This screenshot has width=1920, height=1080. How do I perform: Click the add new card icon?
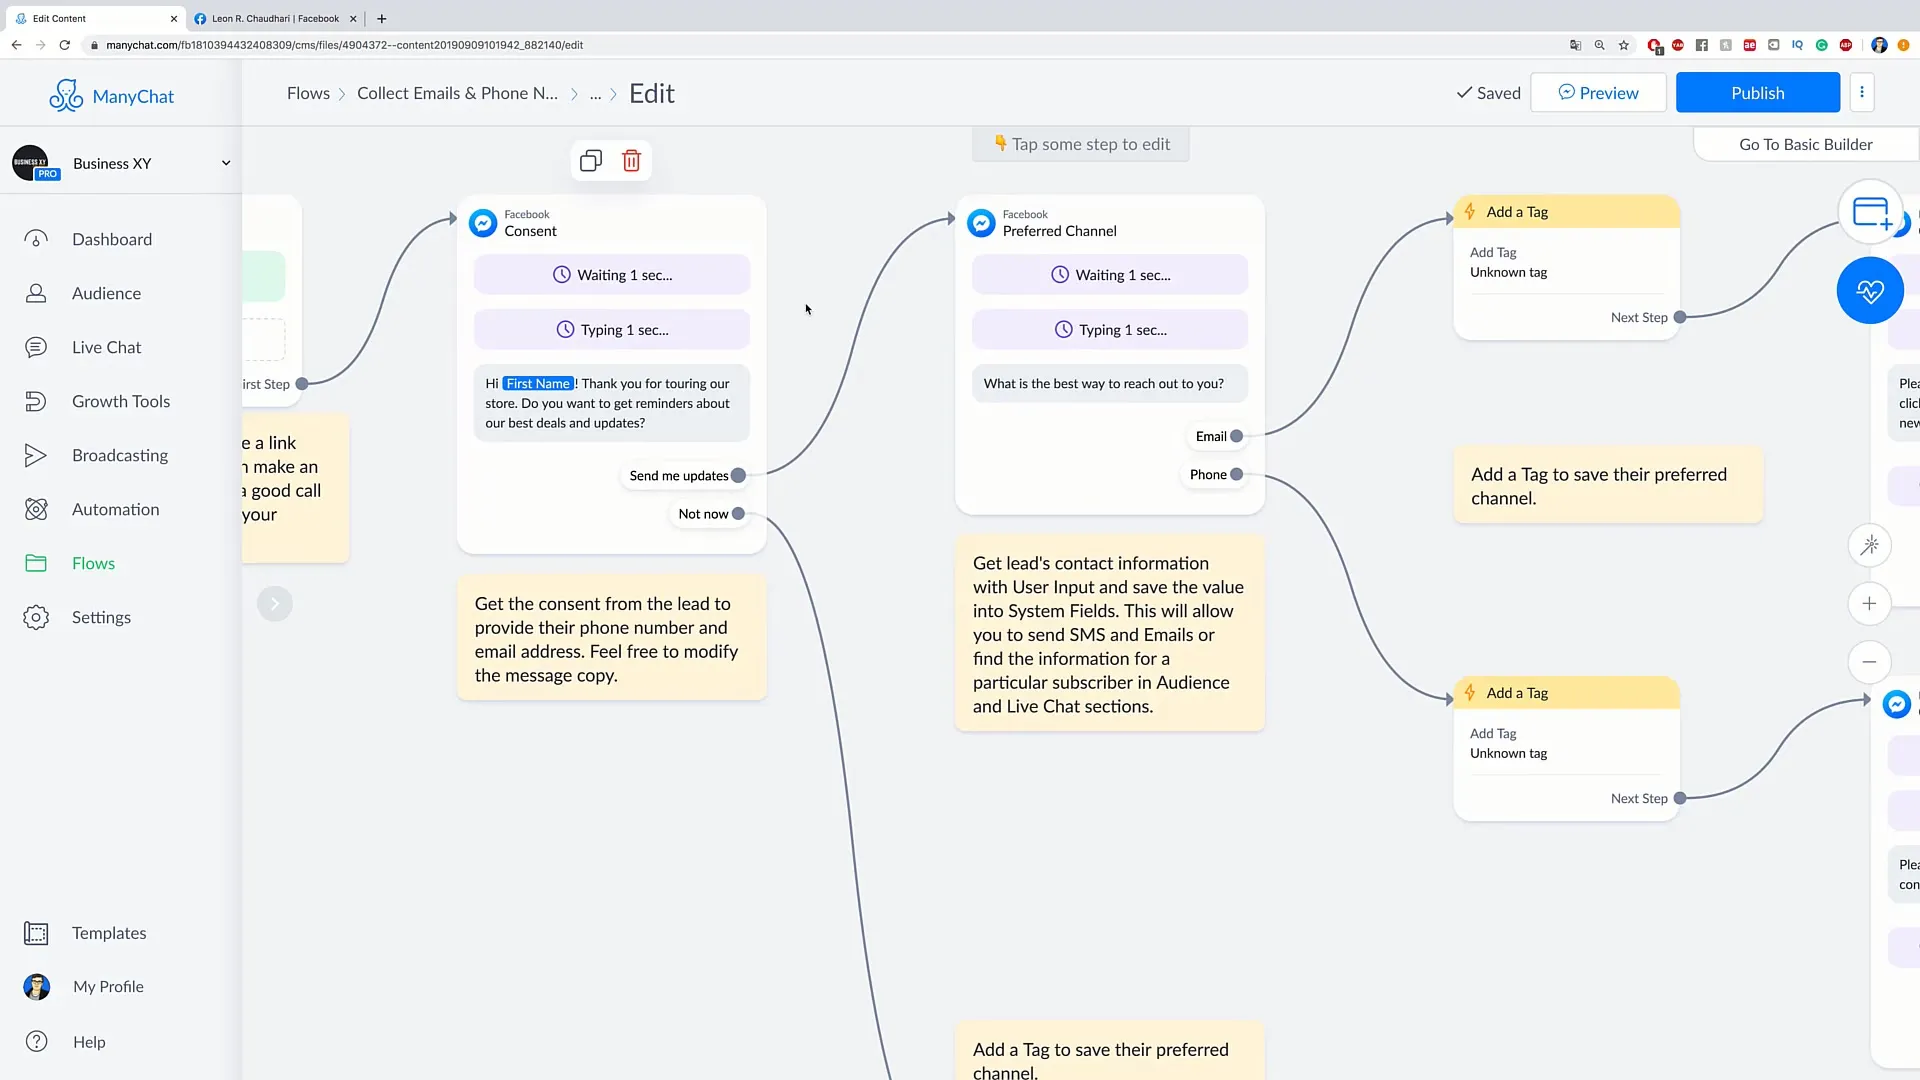tap(1870, 212)
